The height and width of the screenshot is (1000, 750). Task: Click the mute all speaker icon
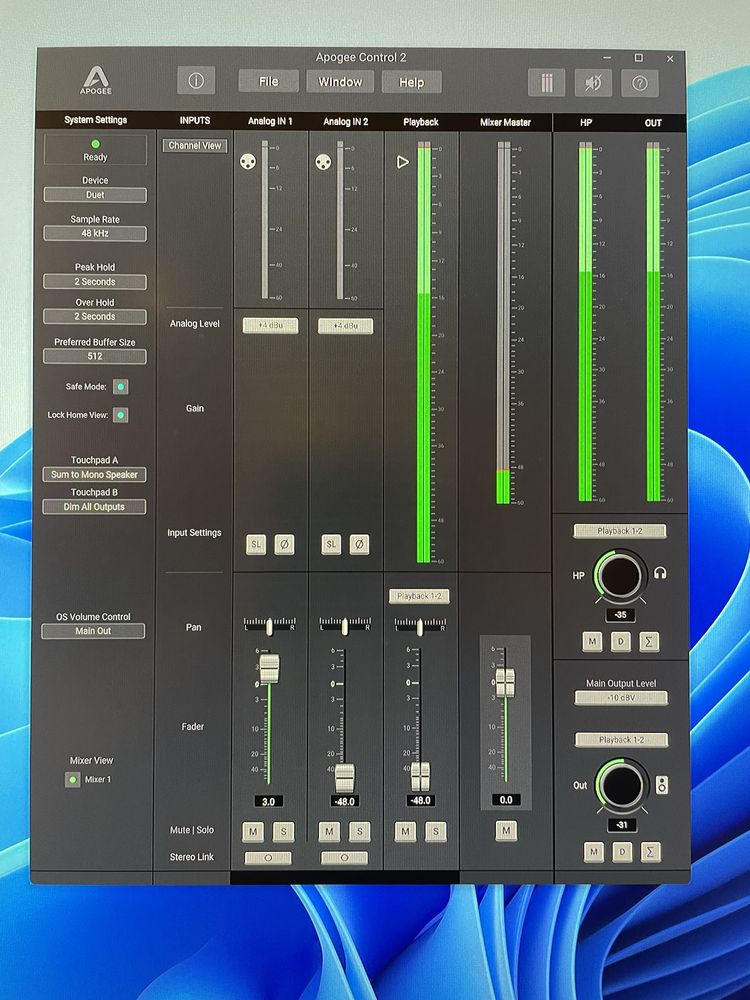coord(593,83)
